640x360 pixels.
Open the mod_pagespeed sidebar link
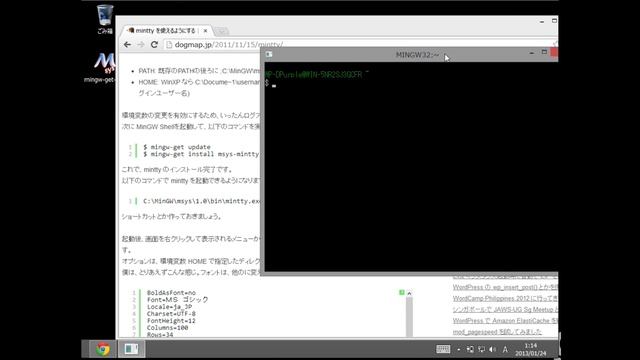point(497,332)
